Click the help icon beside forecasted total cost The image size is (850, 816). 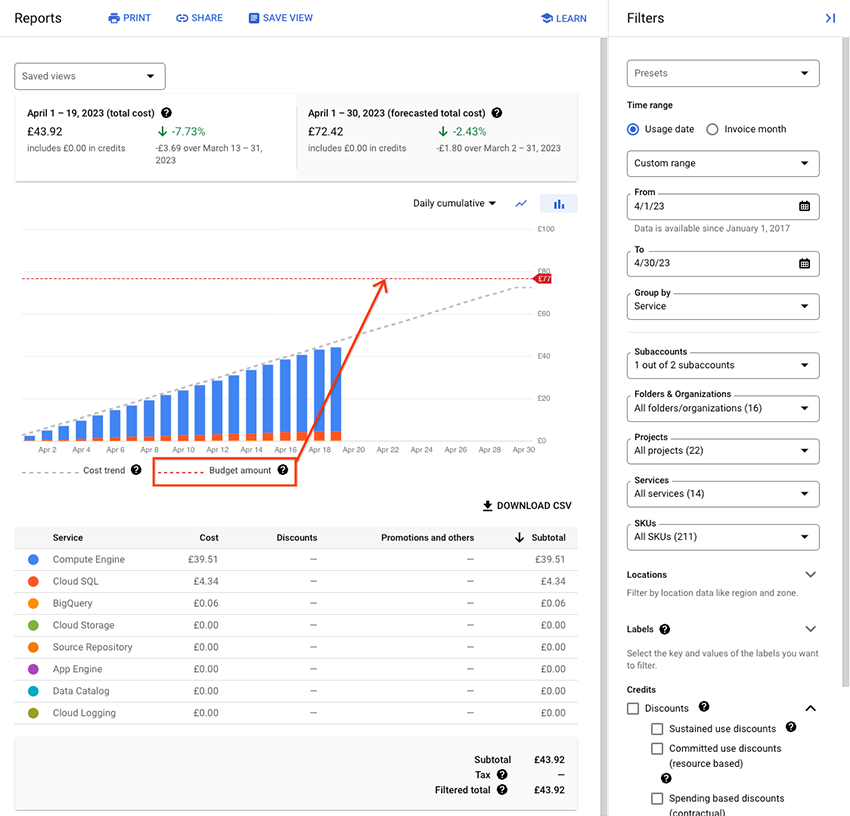pos(497,113)
